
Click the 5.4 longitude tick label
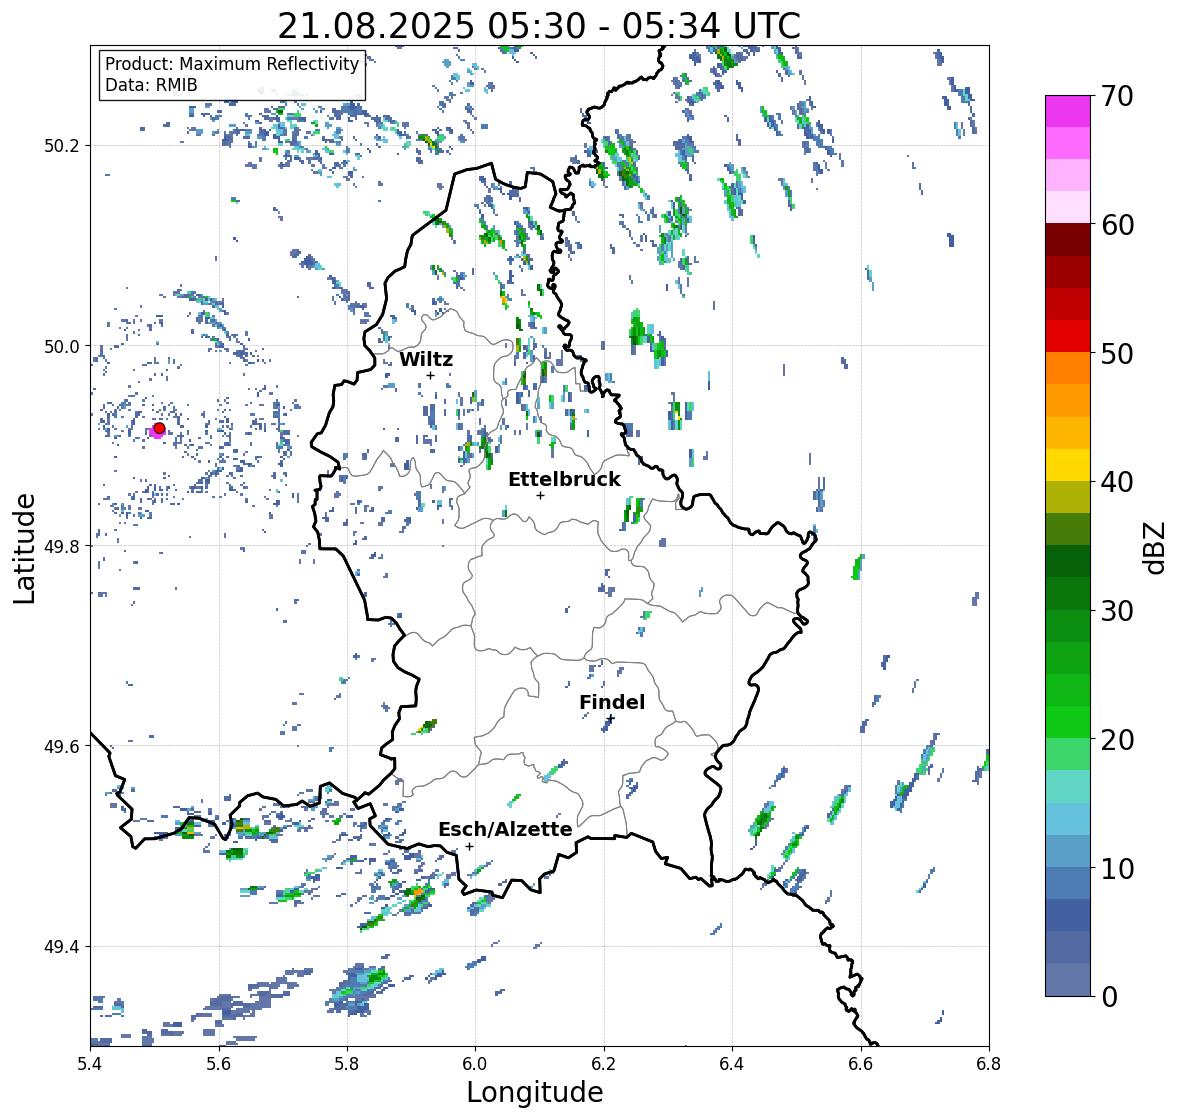click(90, 1064)
